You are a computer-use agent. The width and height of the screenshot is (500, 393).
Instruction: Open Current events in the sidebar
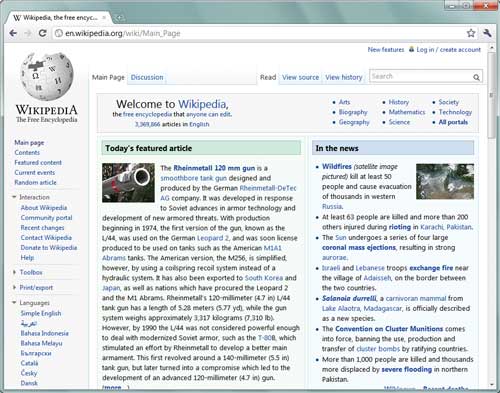[x=35, y=172]
